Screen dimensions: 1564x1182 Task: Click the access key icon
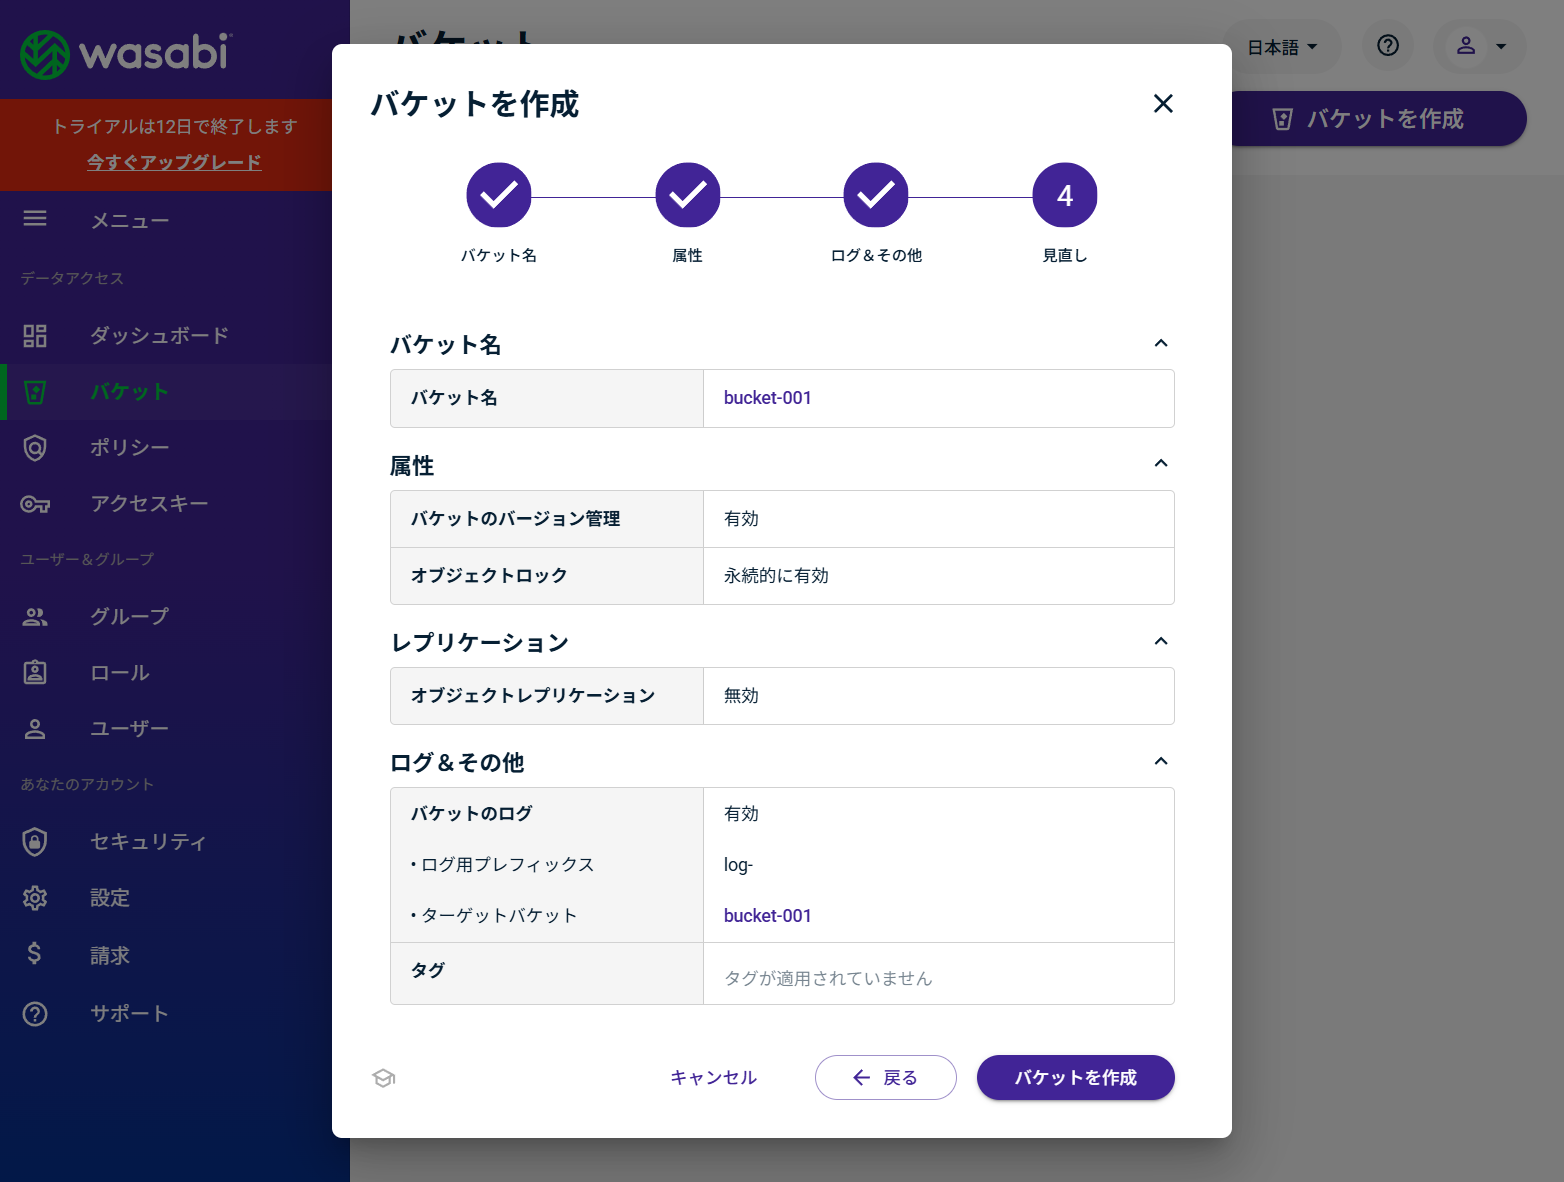(x=35, y=504)
